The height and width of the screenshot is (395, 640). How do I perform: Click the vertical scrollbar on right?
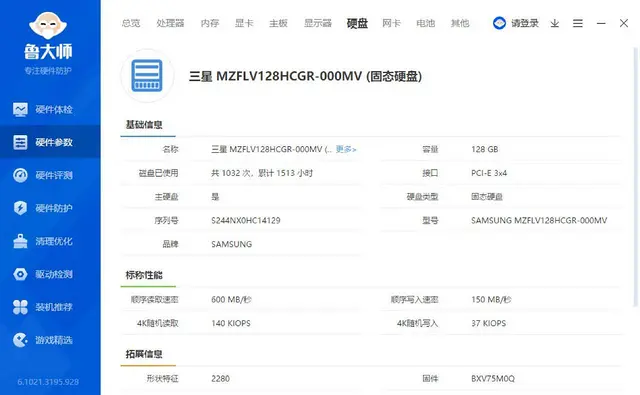pos(635,177)
